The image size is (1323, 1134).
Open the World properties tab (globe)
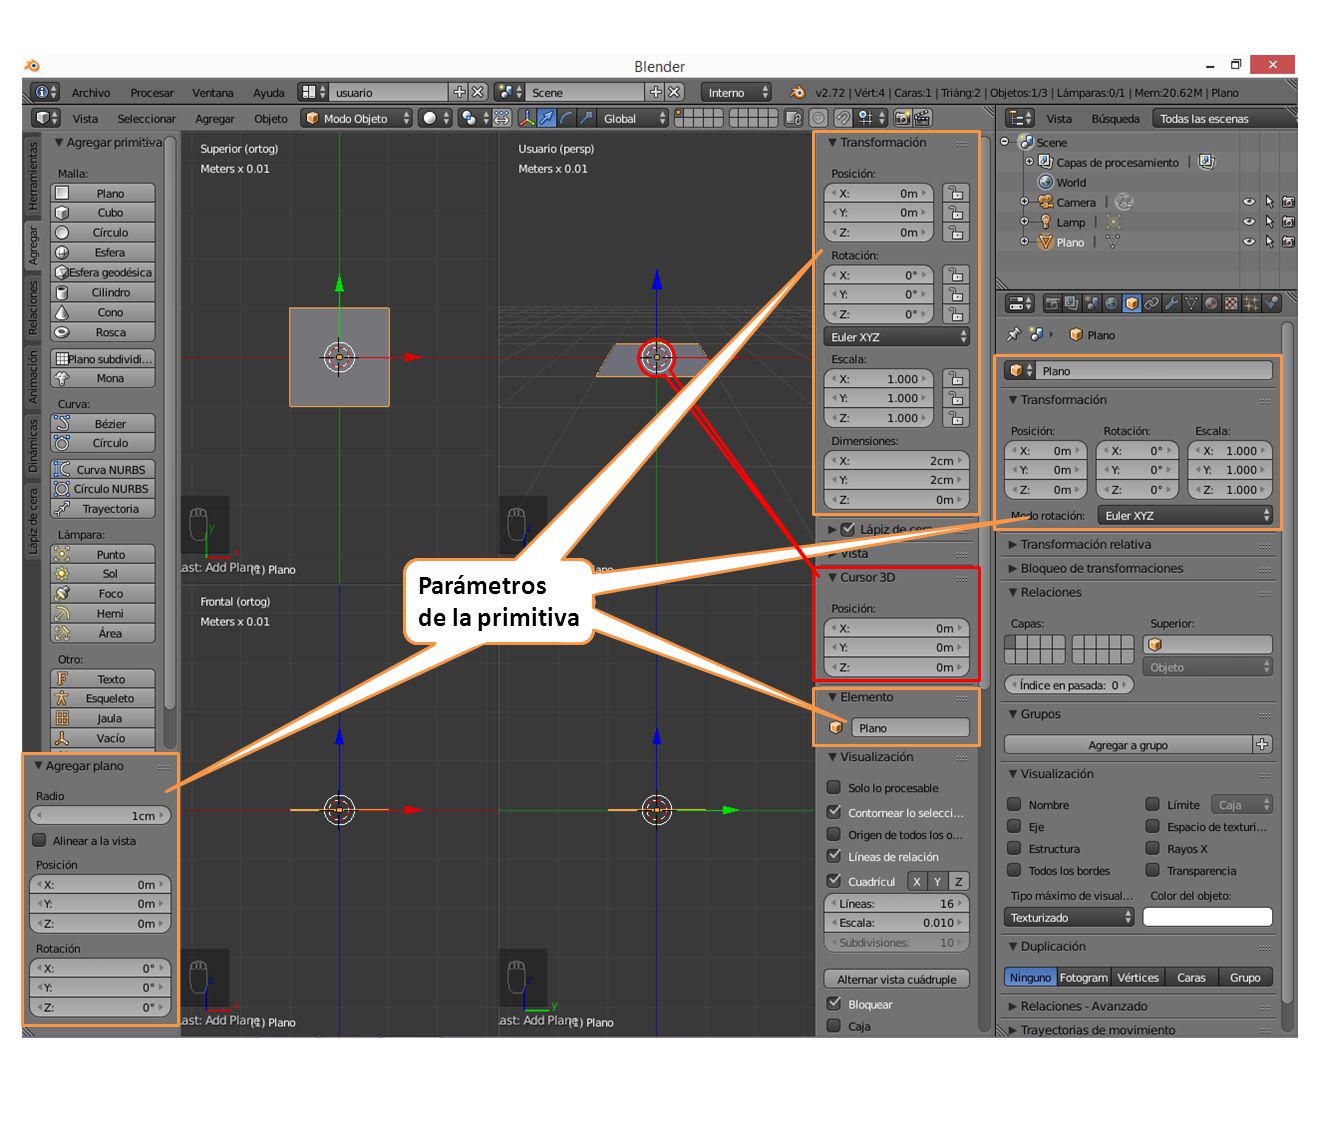click(1111, 303)
